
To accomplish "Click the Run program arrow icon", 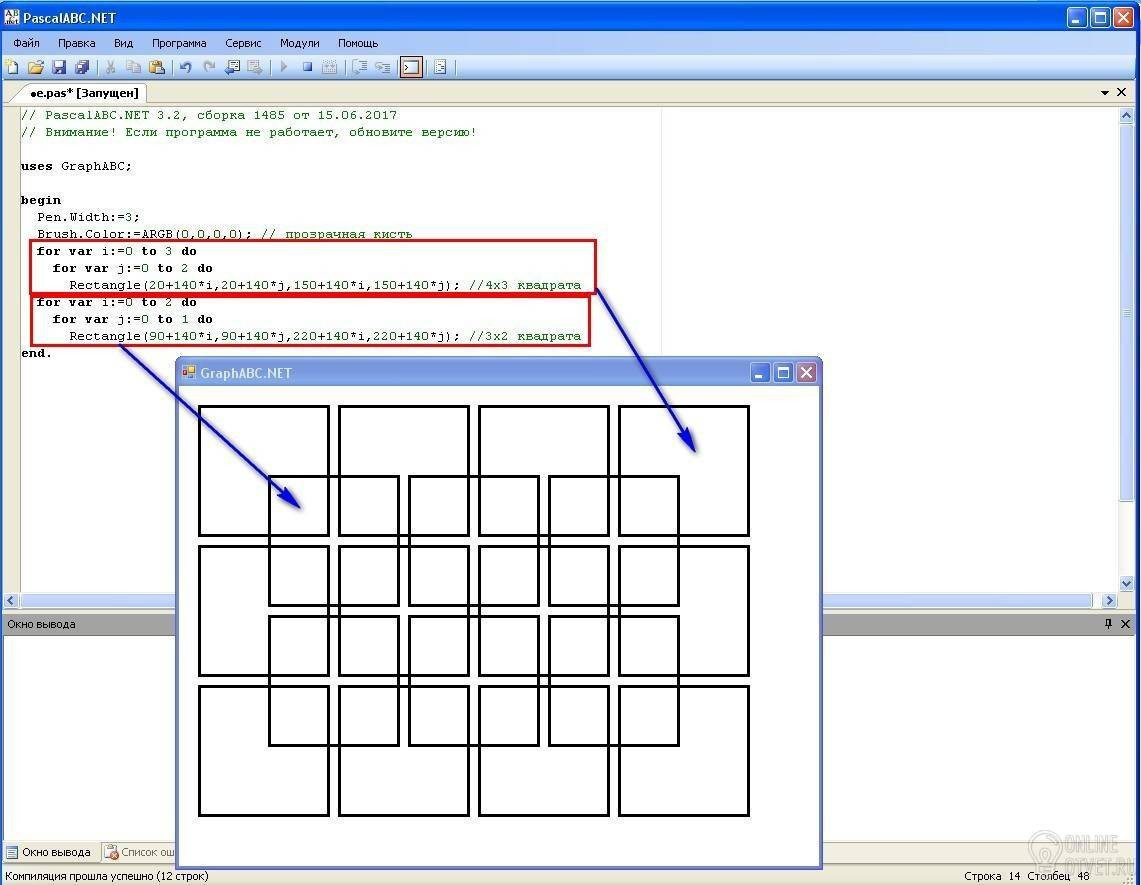I will (x=285, y=68).
